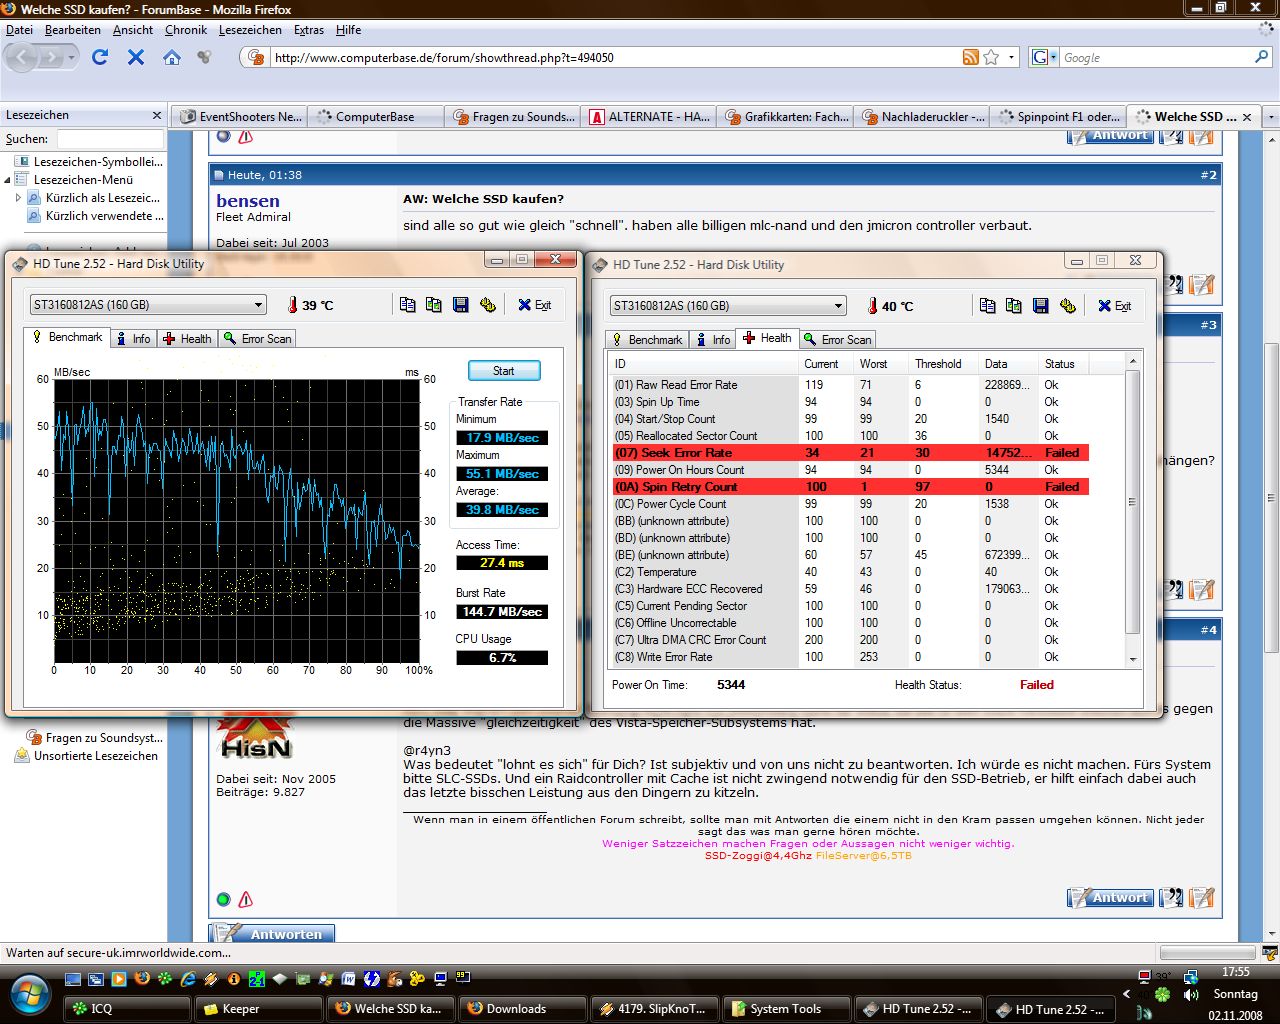1280x1024 pixels.
Task: Click Antwort button in post #4 footer
Action: click(1110, 898)
